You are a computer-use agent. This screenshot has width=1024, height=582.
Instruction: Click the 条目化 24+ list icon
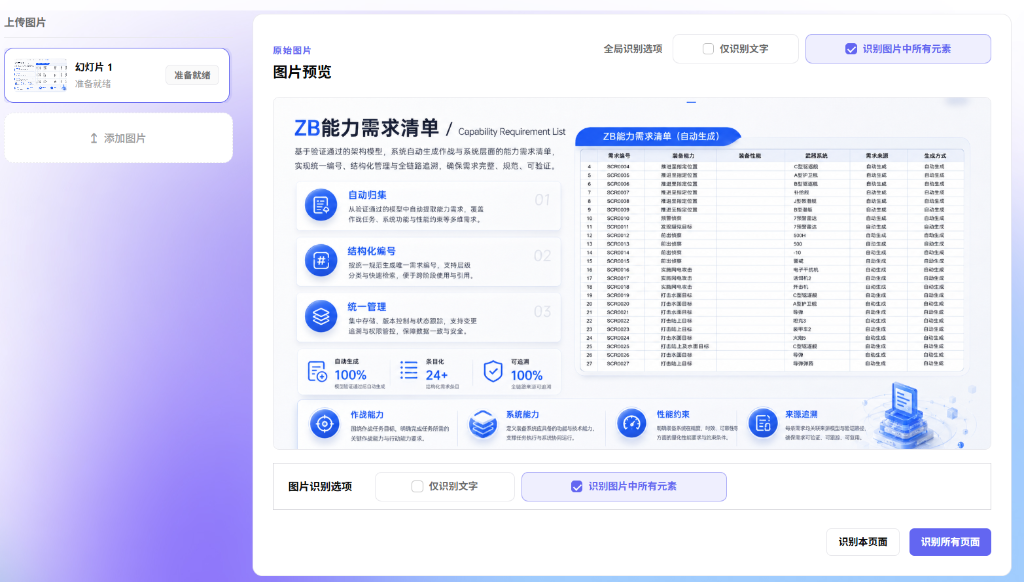[409, 370]
